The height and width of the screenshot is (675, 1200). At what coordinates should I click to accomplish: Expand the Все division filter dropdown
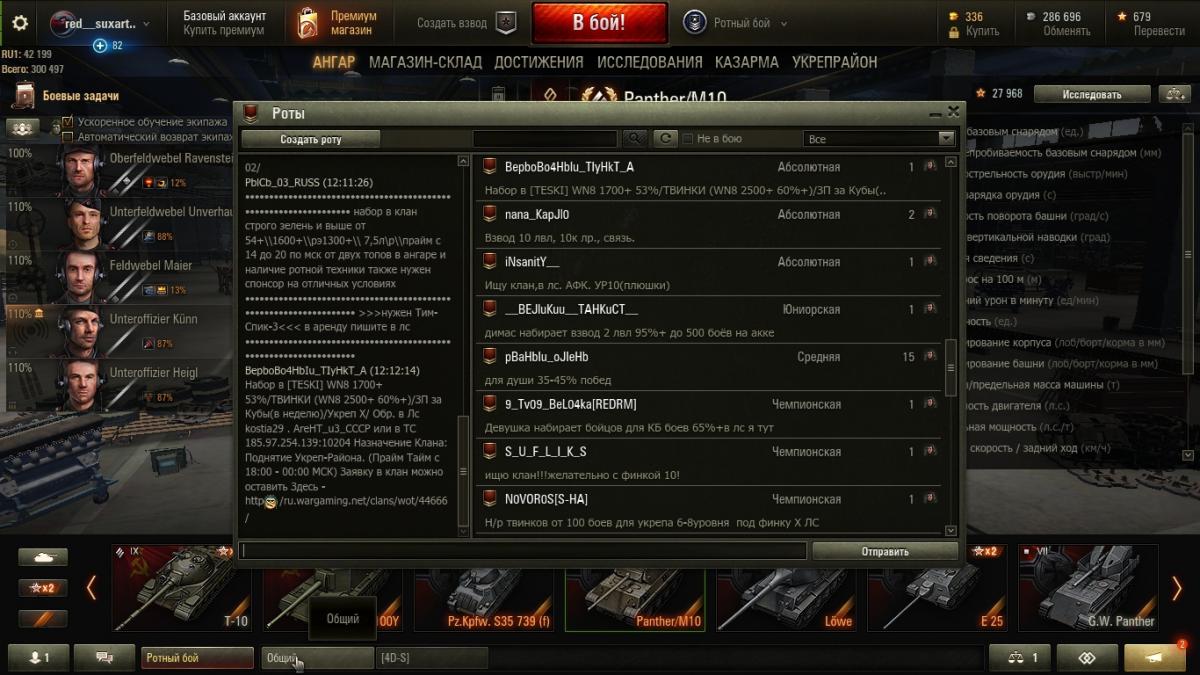coord(880,139)
